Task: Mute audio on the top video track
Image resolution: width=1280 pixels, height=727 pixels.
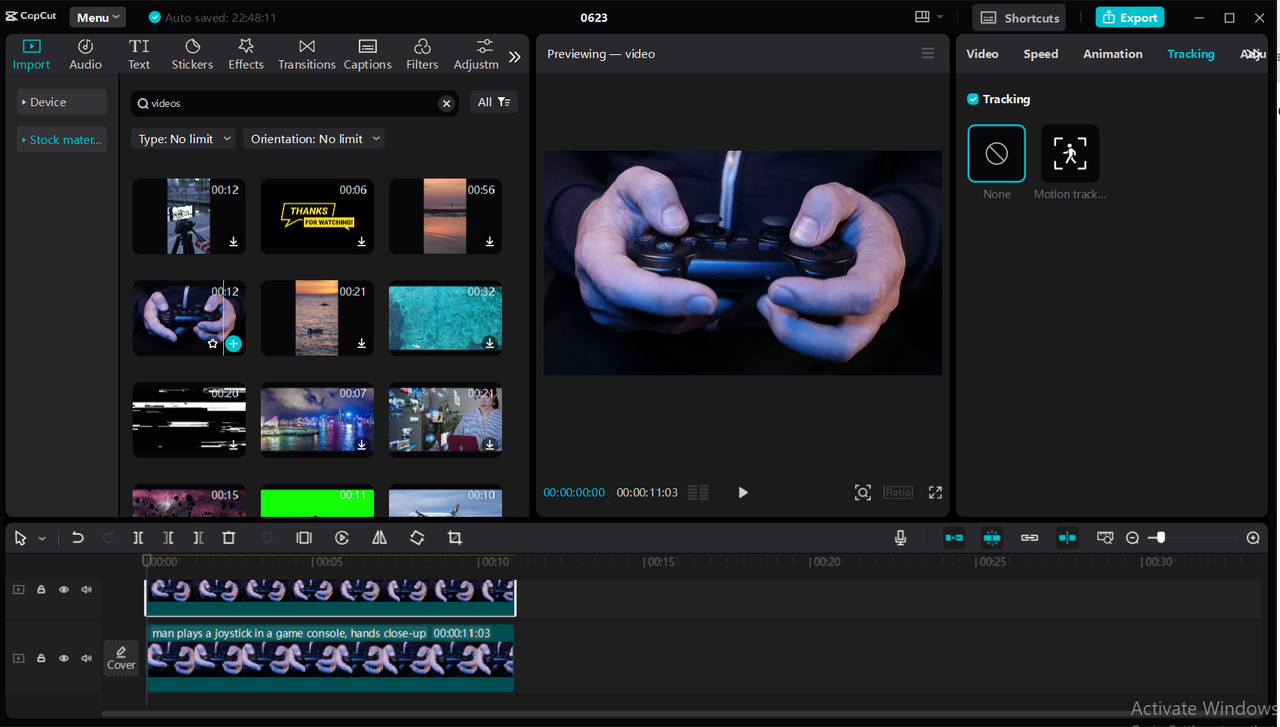Action: [86, 589]
